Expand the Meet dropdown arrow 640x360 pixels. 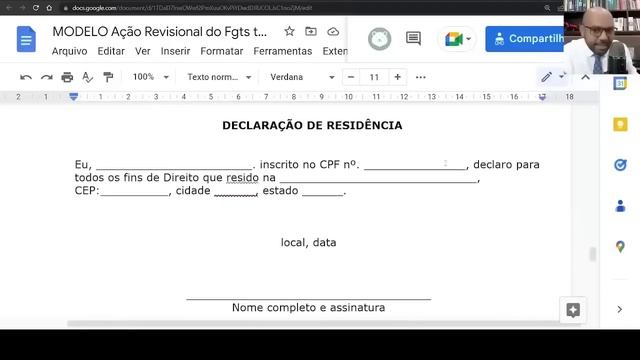(x=469, y=39)
